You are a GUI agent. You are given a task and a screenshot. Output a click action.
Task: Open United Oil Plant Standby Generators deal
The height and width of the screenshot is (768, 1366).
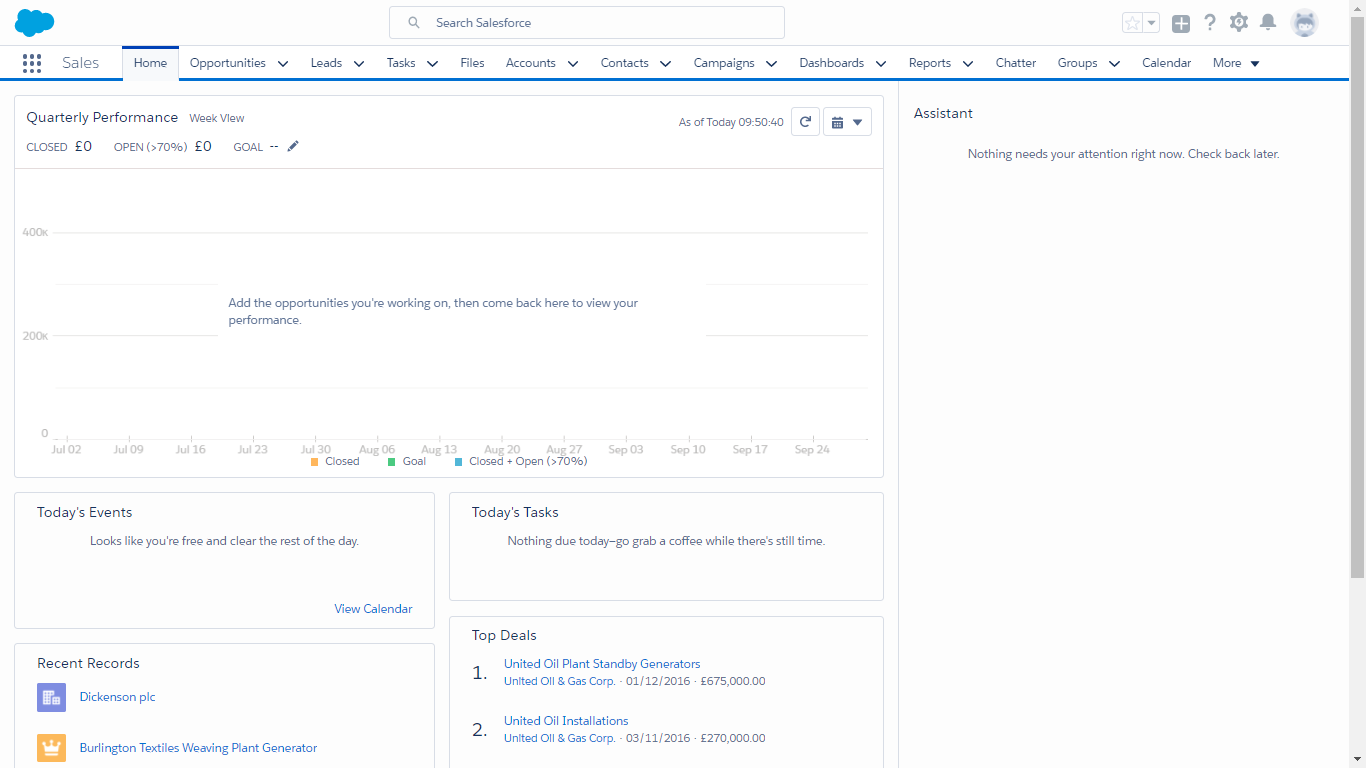coord(602,664)
